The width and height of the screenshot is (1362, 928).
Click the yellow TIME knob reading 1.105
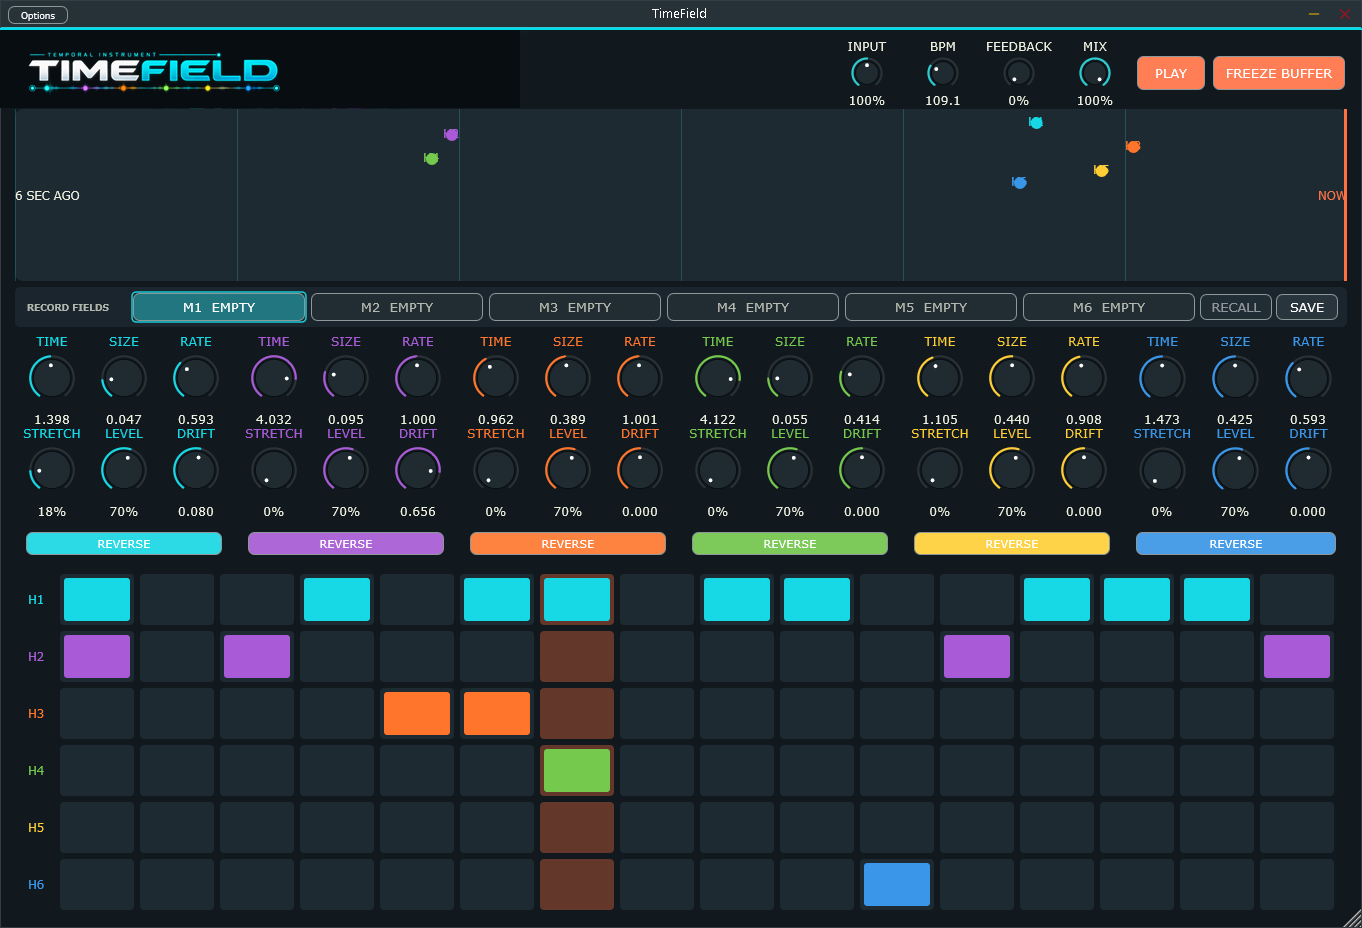[940, 378]
